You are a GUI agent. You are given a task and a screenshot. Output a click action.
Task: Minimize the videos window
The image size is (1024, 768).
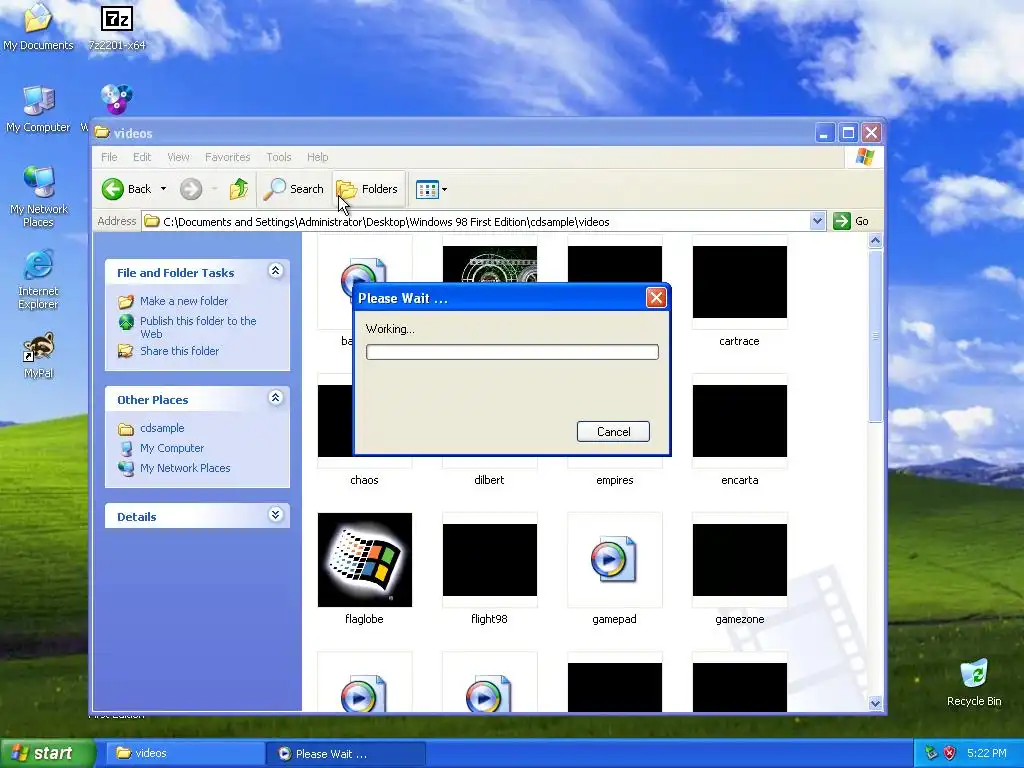(824, 133)
